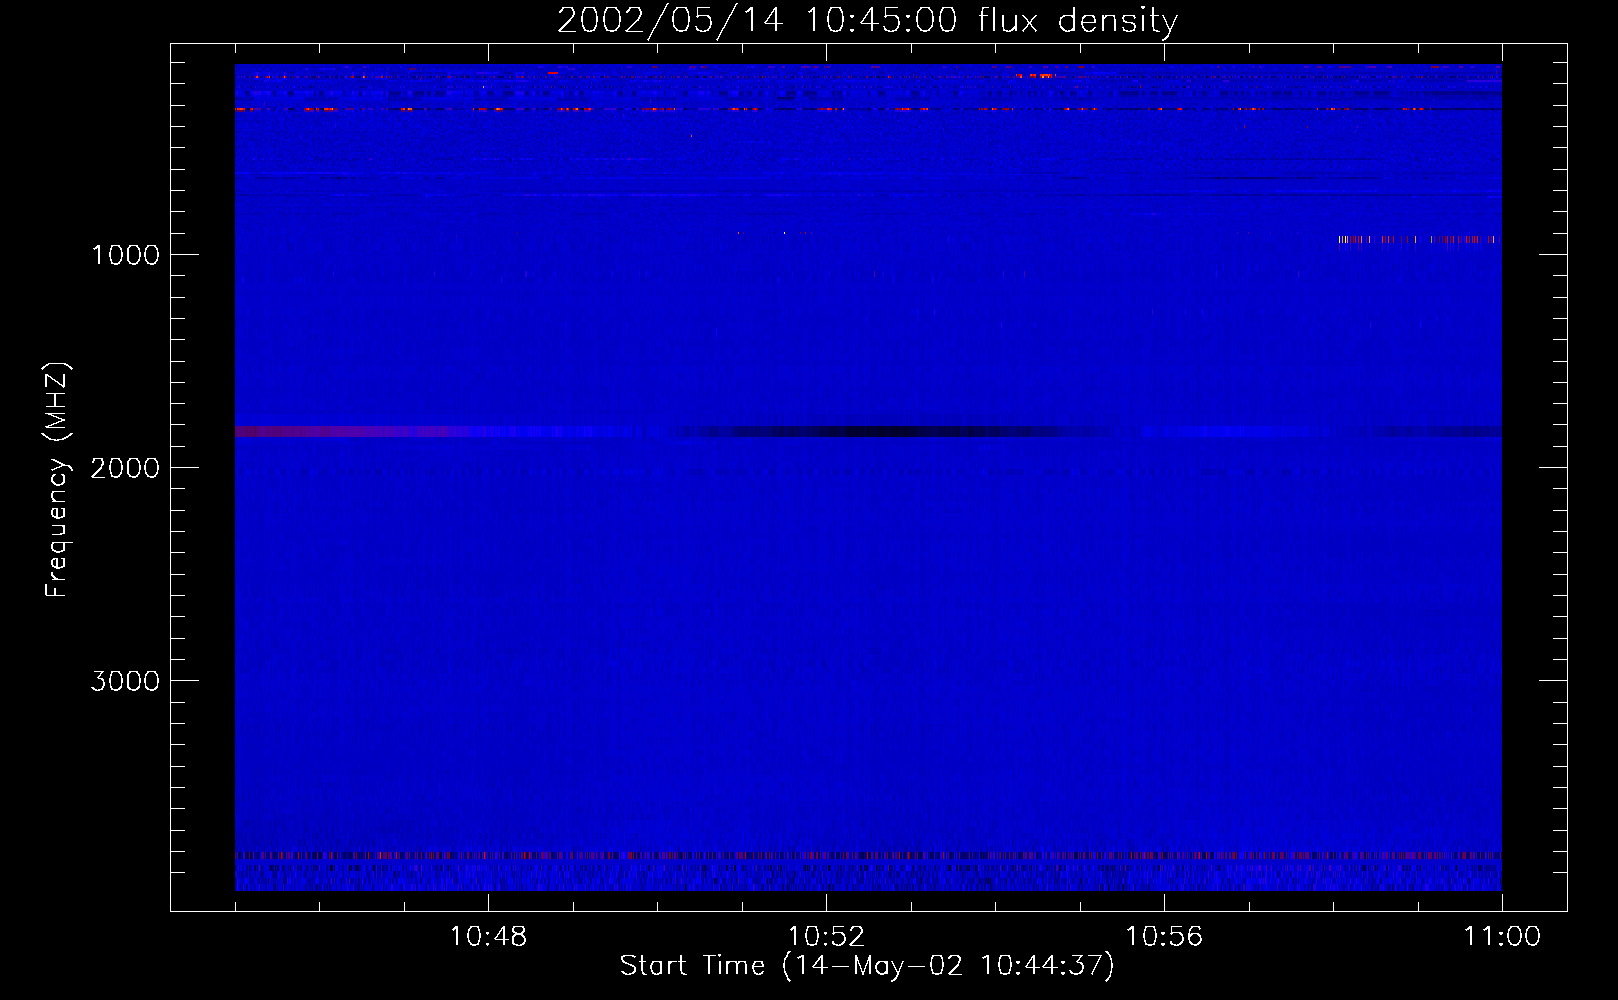Click the plot title '2002/05/14 10:45:00 flux density'
This screenshot has height=1000, width=1618.
[x=867, y=21]
